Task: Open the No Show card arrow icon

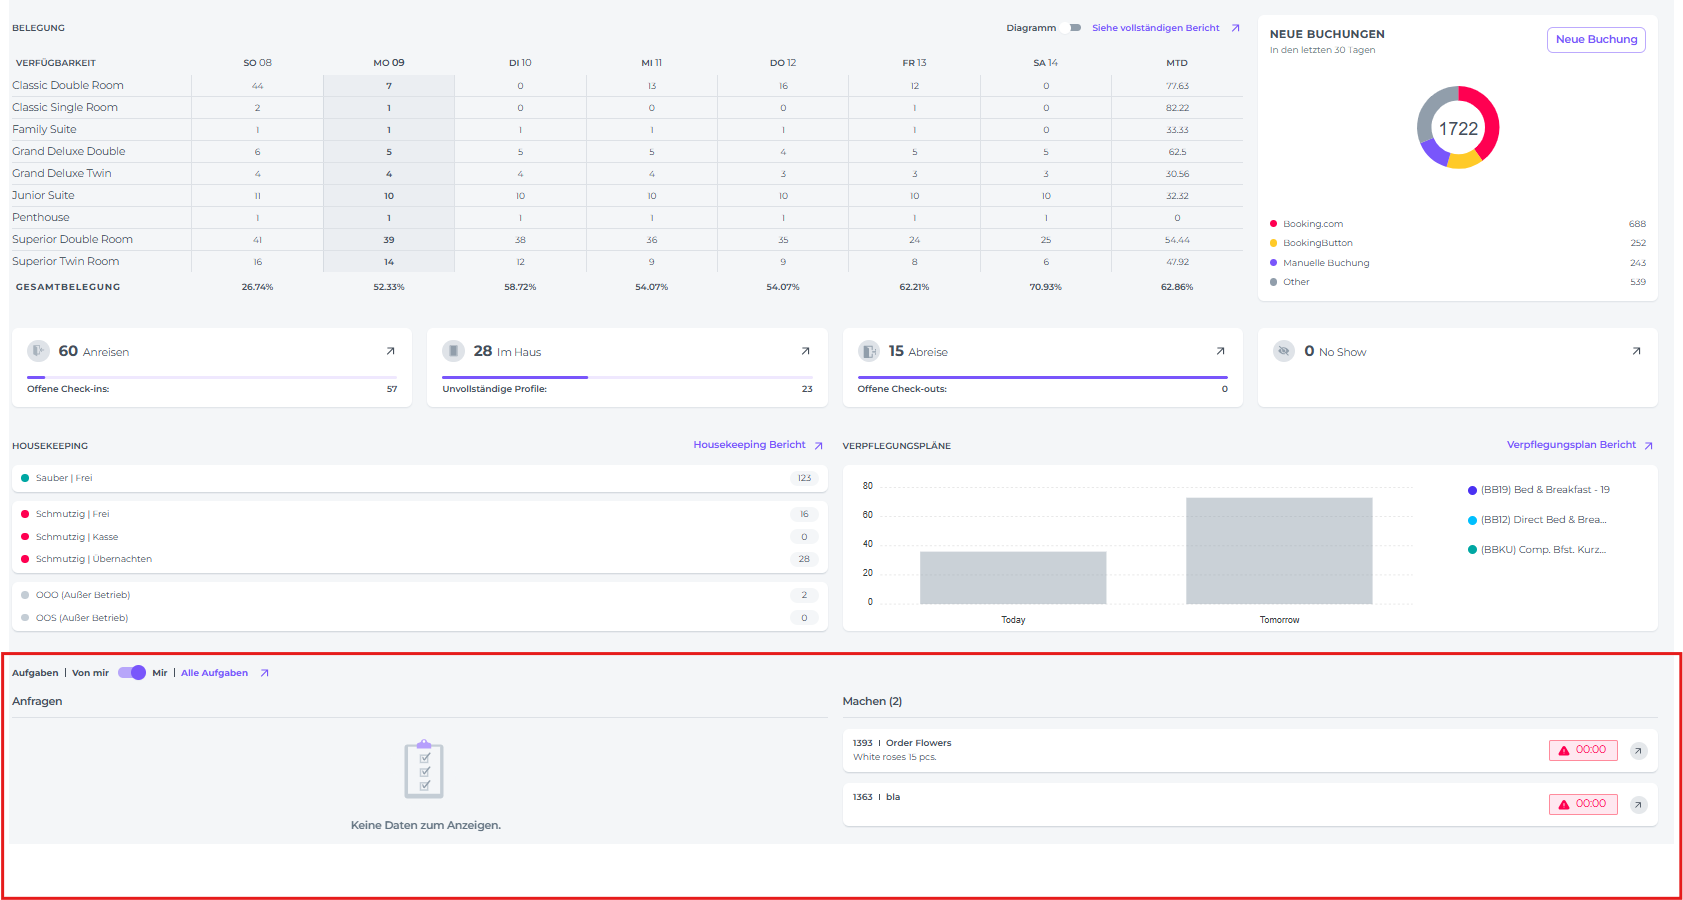Action: click(1636, 351)
